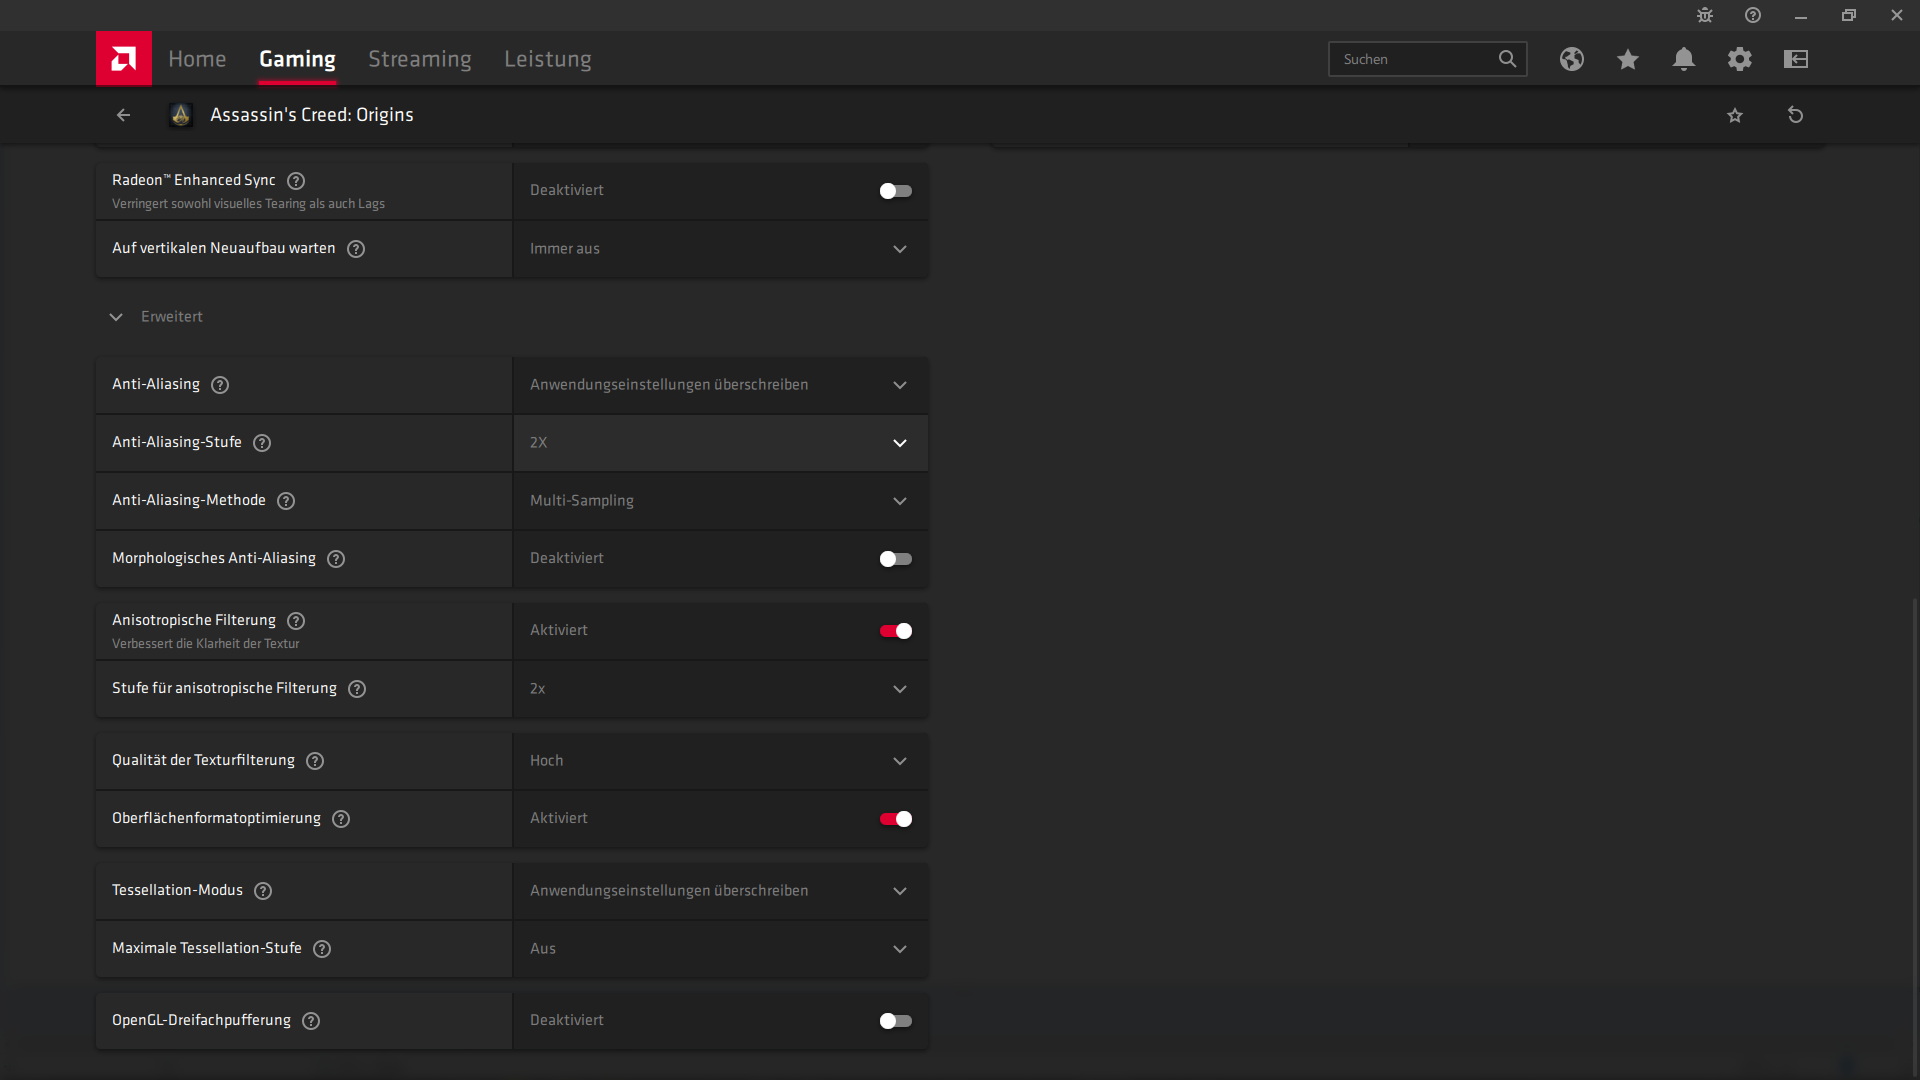This screenshot has height=1080, width=1920.
Task: Disable Anisotropische Filterung toggle
Action: click(895, 631)
